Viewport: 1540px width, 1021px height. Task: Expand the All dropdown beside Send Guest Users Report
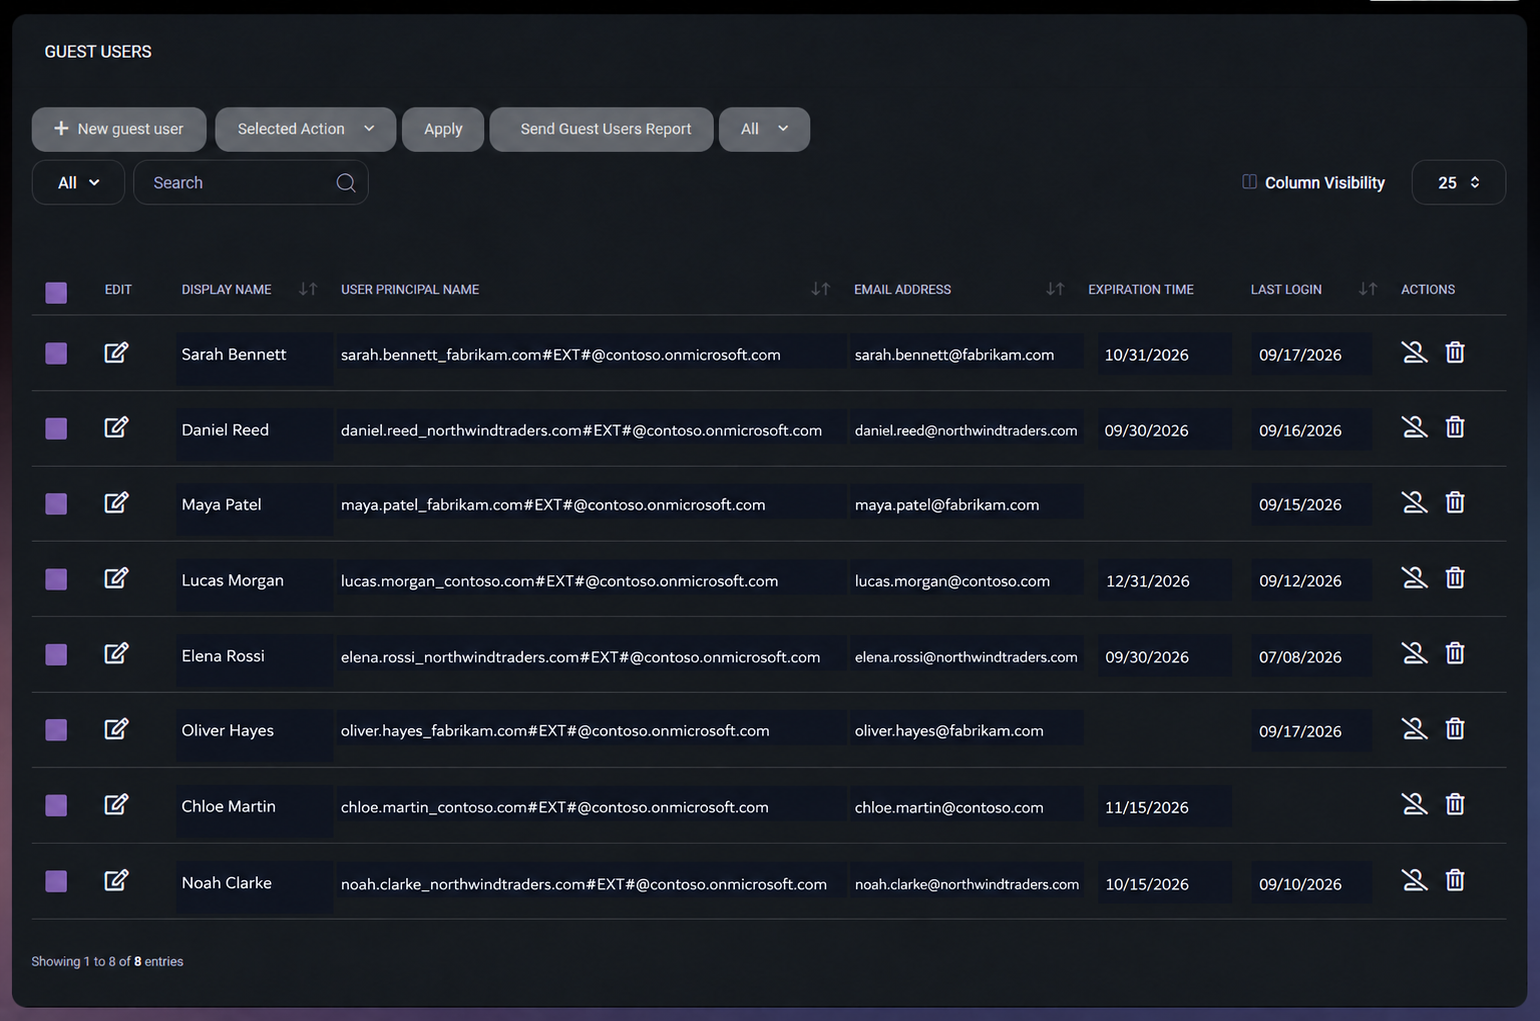[764, 129]
